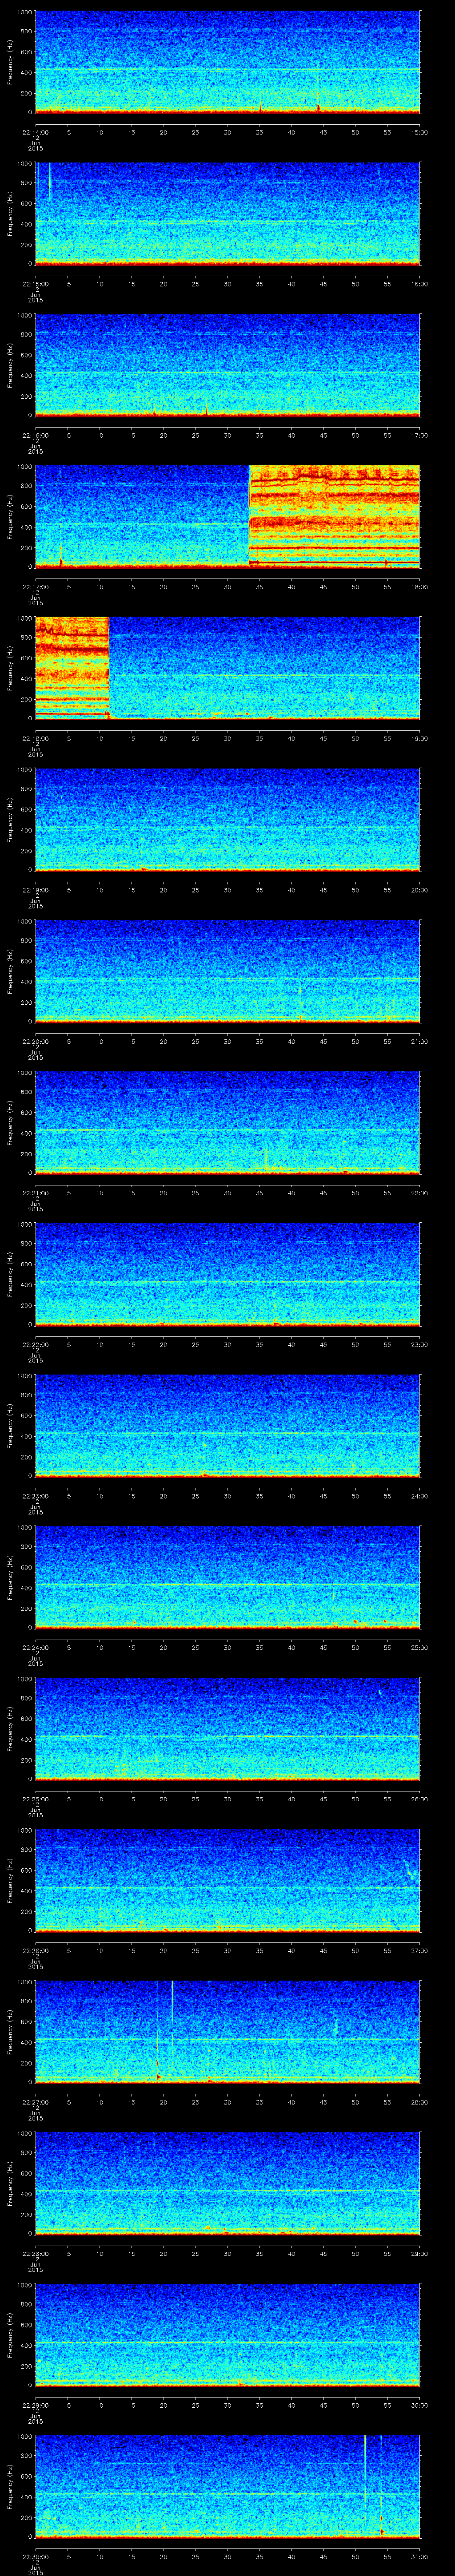This screenshot has width=455, height=2576.
Task: Click the 1000 frequency tick of the 22:14:00 panel
Action: pos(25,13)
